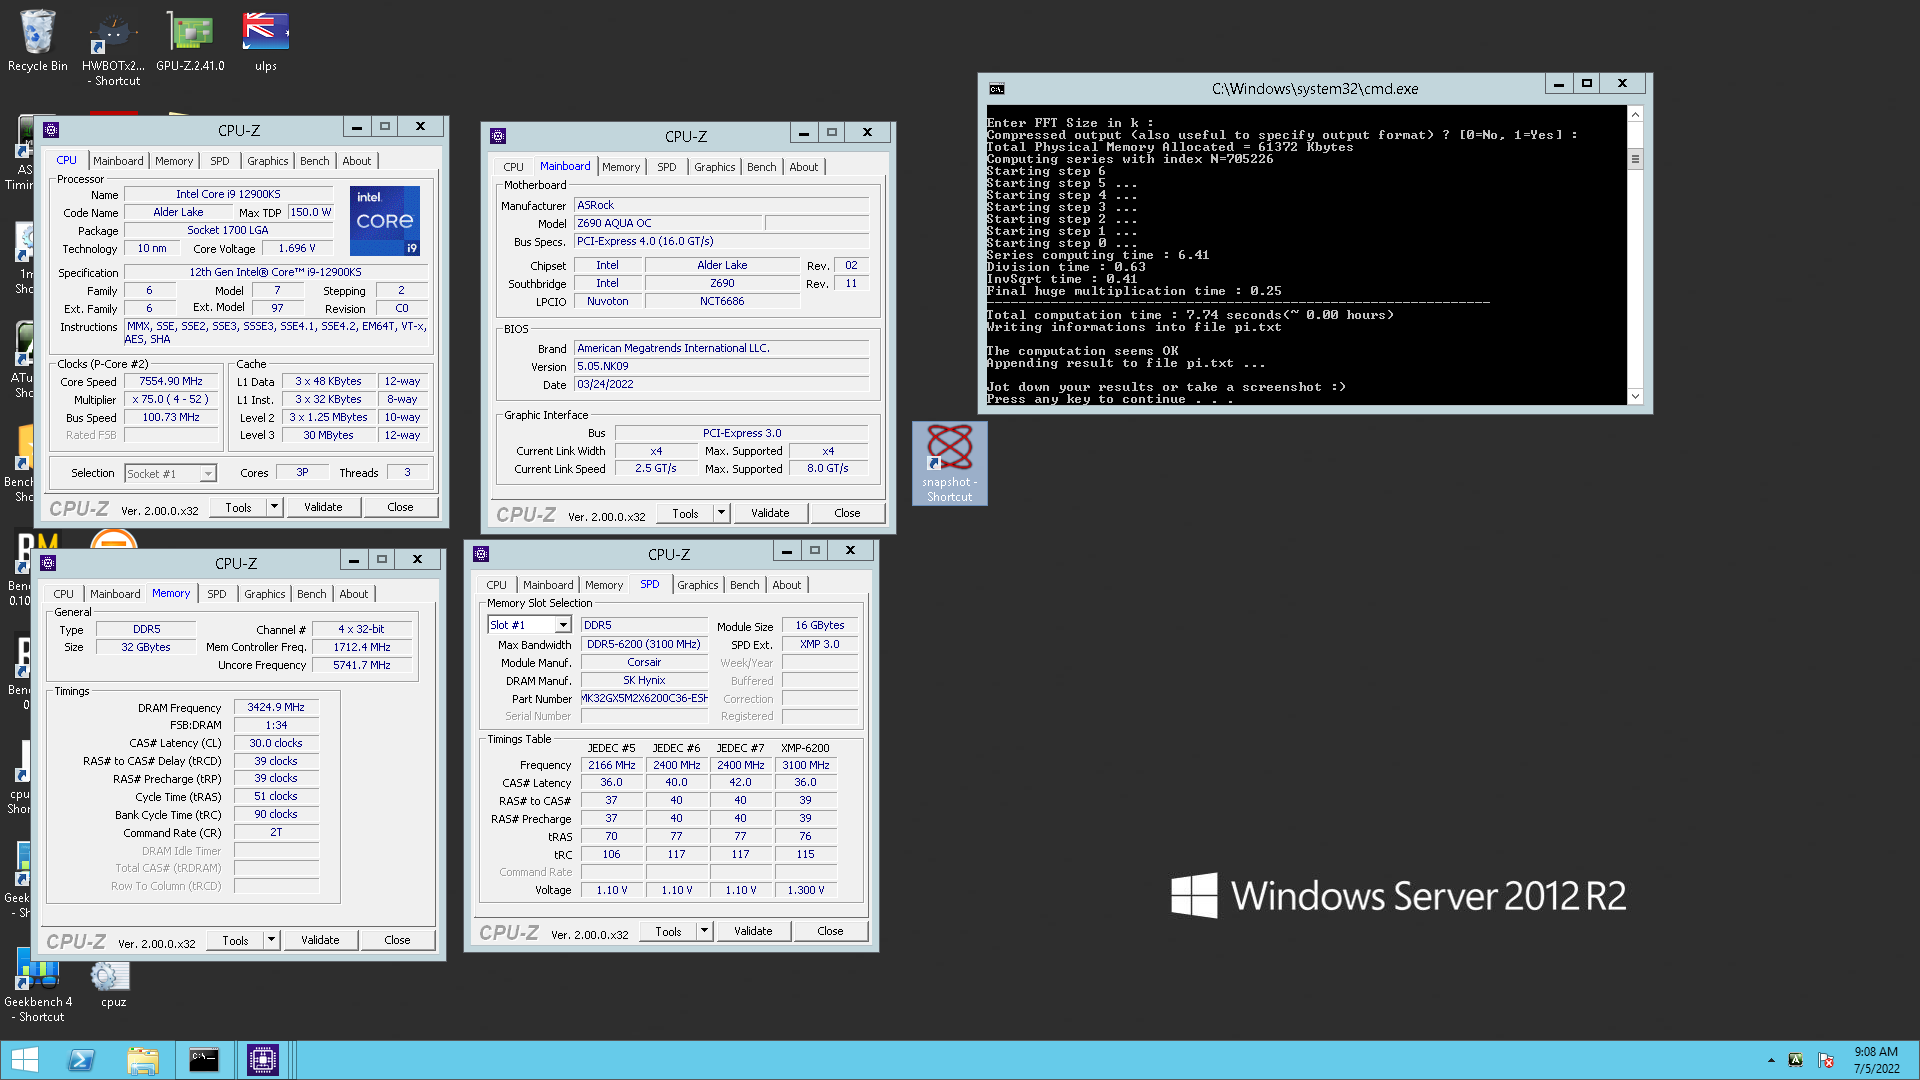Open SPD tab in Memory window
The height and width of the screenshot is (1080, 1920).
point(217,594)
